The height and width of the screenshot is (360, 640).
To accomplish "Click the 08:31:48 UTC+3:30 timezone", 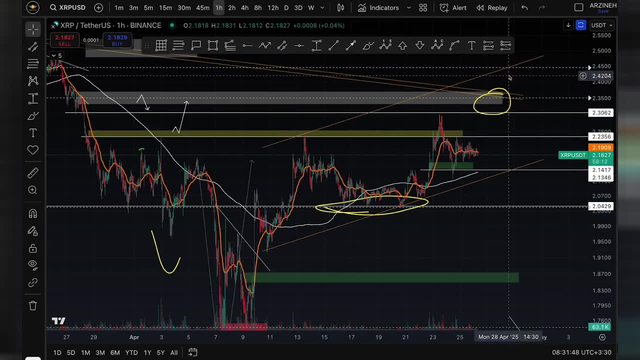I will point(582,352).
